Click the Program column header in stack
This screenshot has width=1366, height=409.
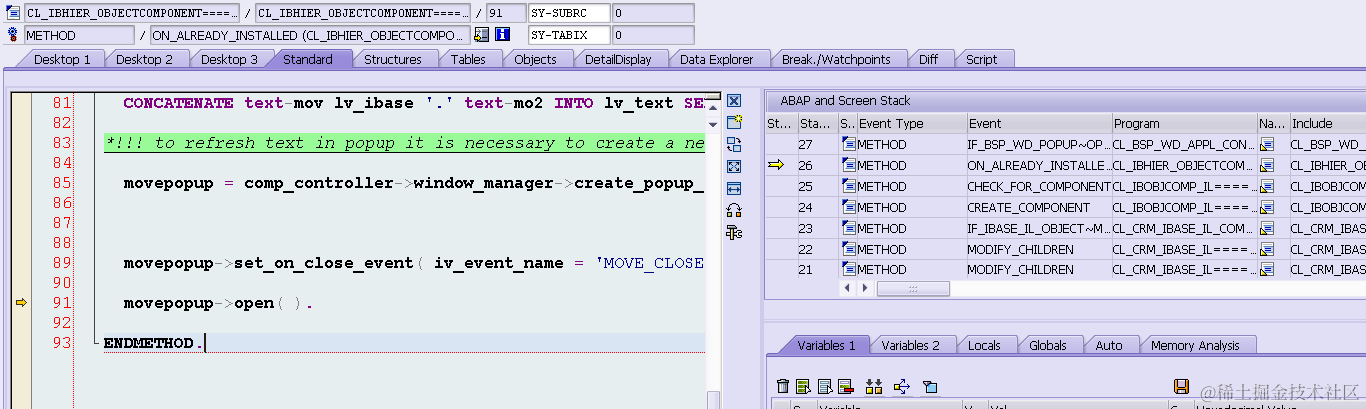1185,124
